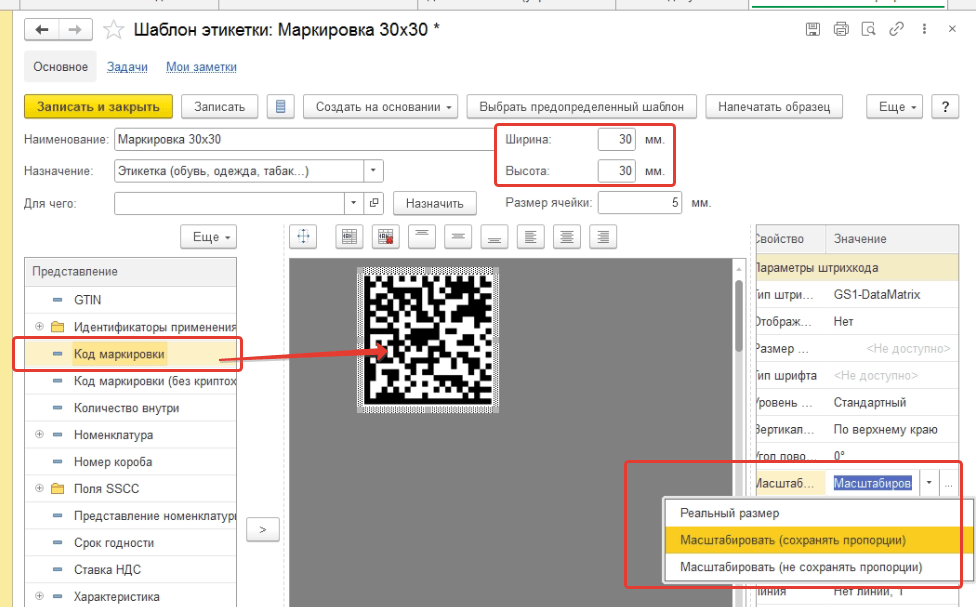This screenshot has width=976, height=607.
Task: Open the Назначение dropdown arrow
Action: point(372,171)
